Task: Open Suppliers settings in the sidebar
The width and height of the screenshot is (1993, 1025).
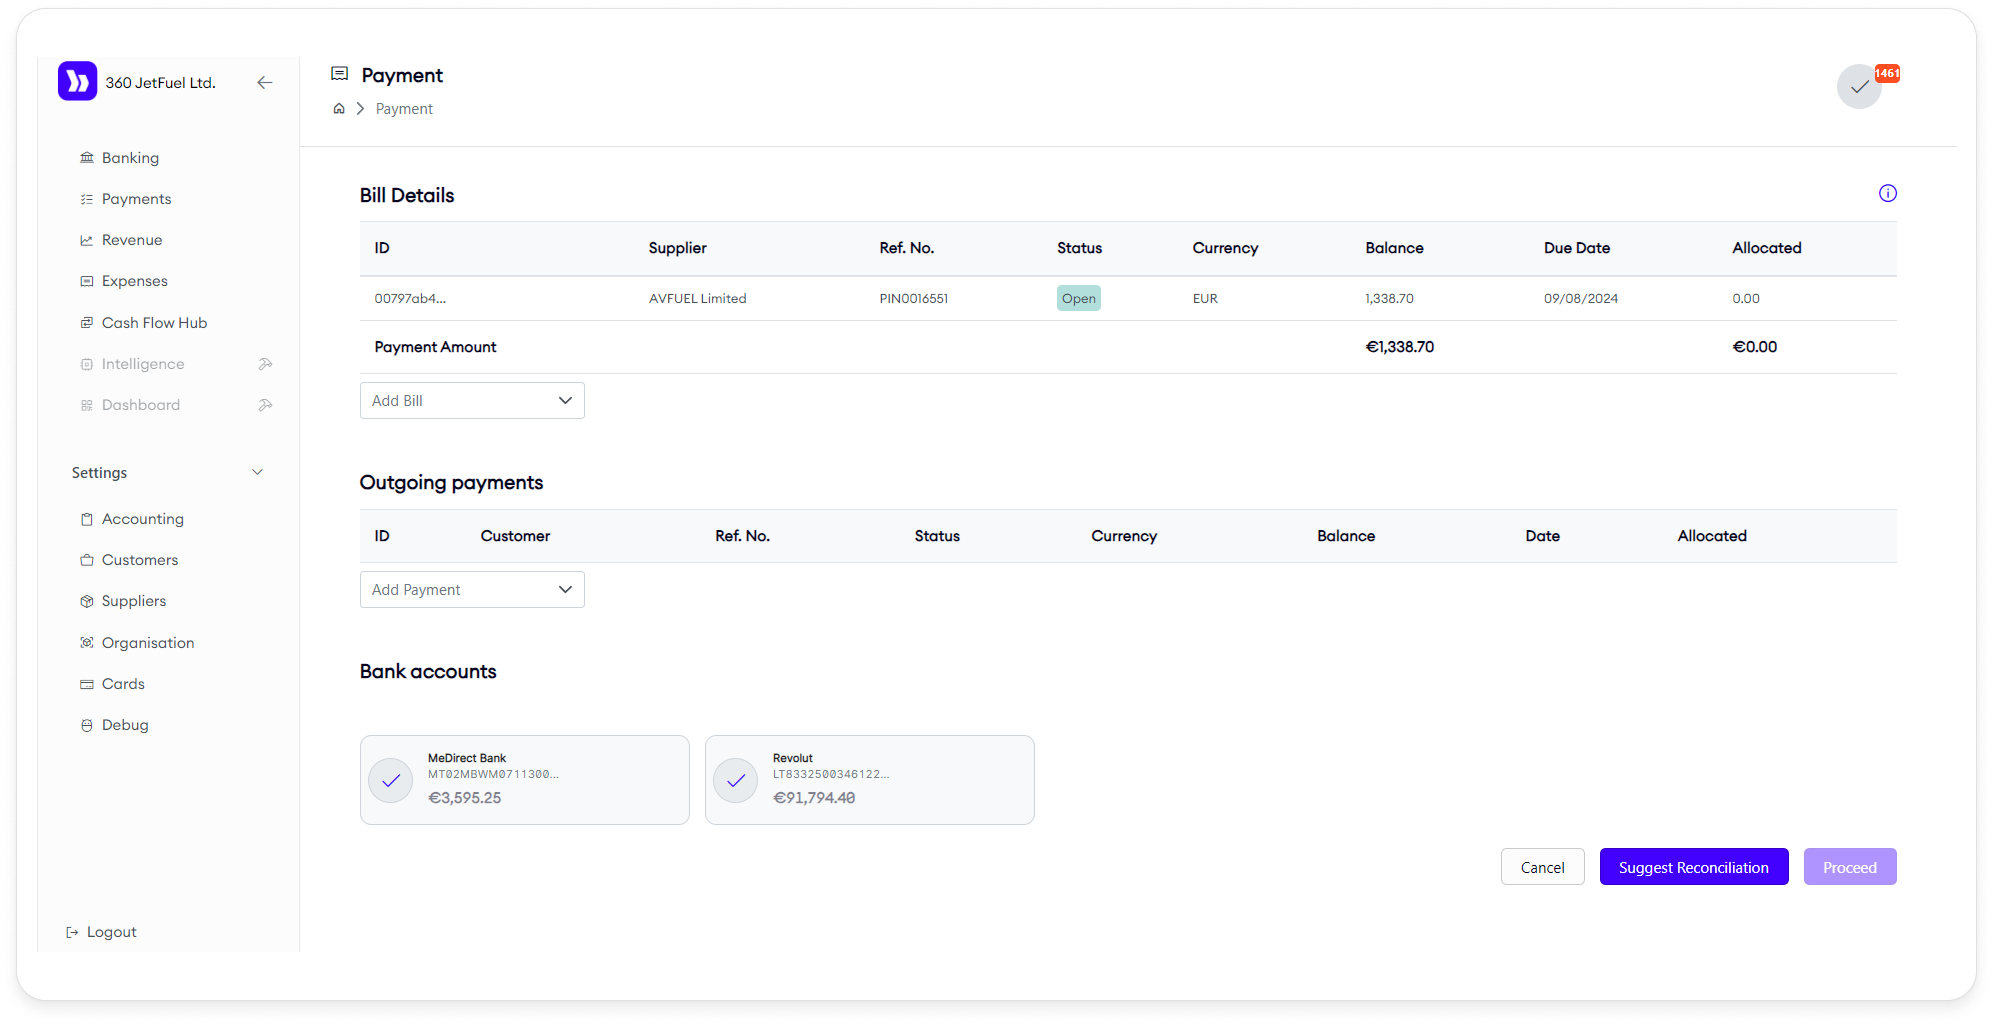Action: (x=134, y=601)
